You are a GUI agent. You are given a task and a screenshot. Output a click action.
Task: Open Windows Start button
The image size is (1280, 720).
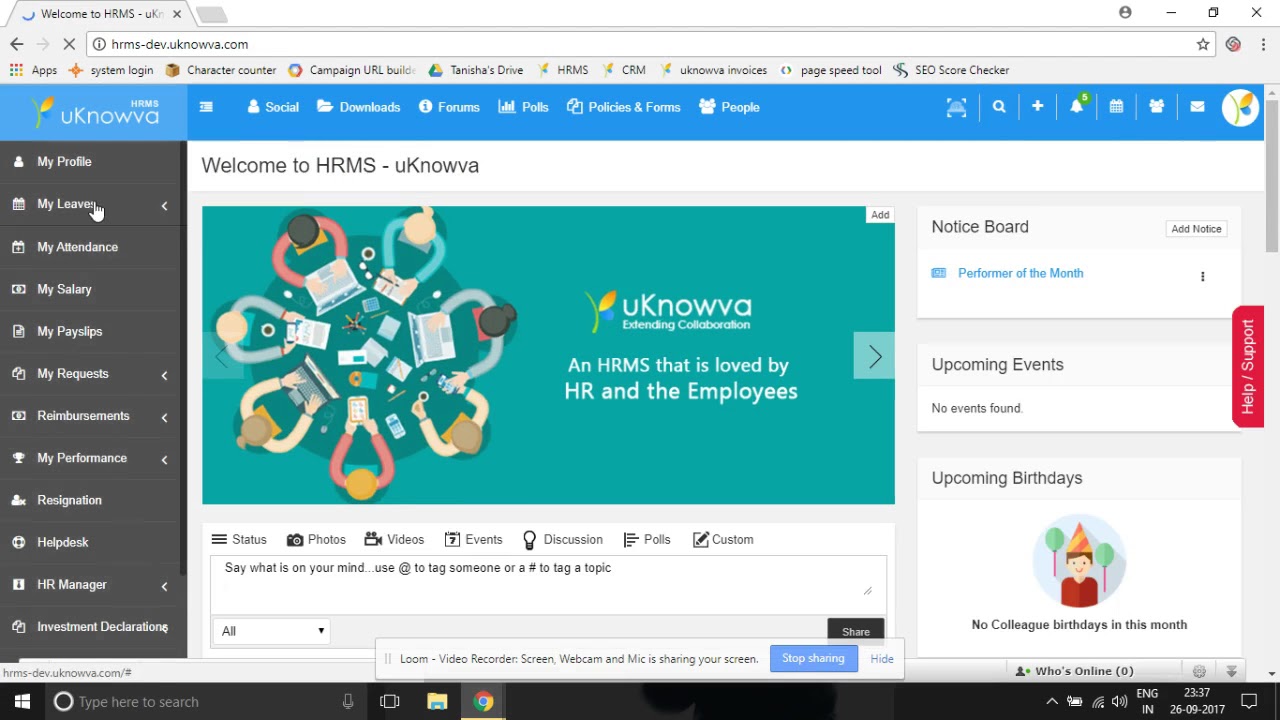(x=22, y=701)
